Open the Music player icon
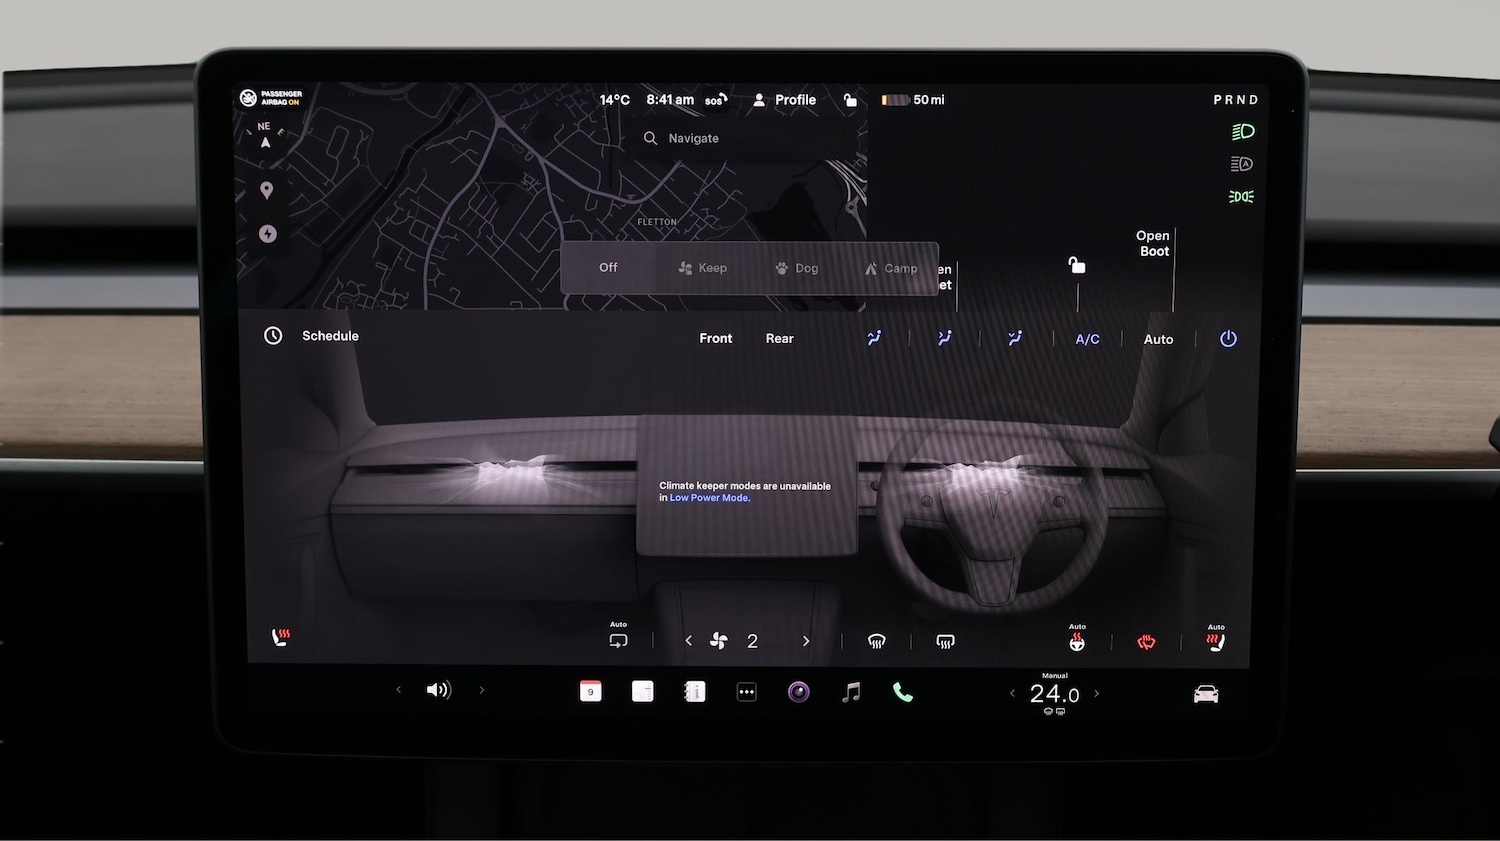Image resolution: width=1500 pixels, height=841 pixels. pyautogui.click(x=851, y=691)
